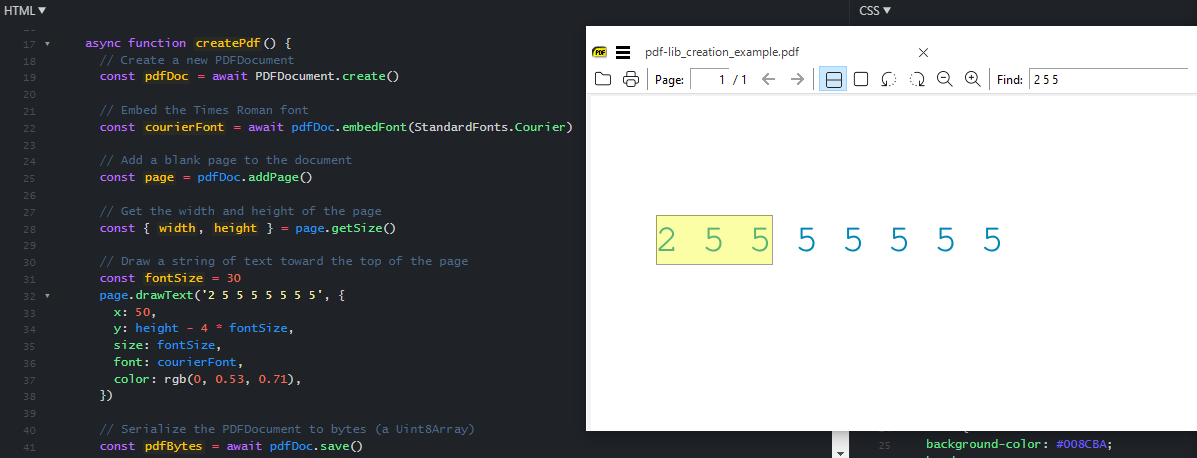
Task: Zoom out of the PDF
Action: tap(944, 79)
